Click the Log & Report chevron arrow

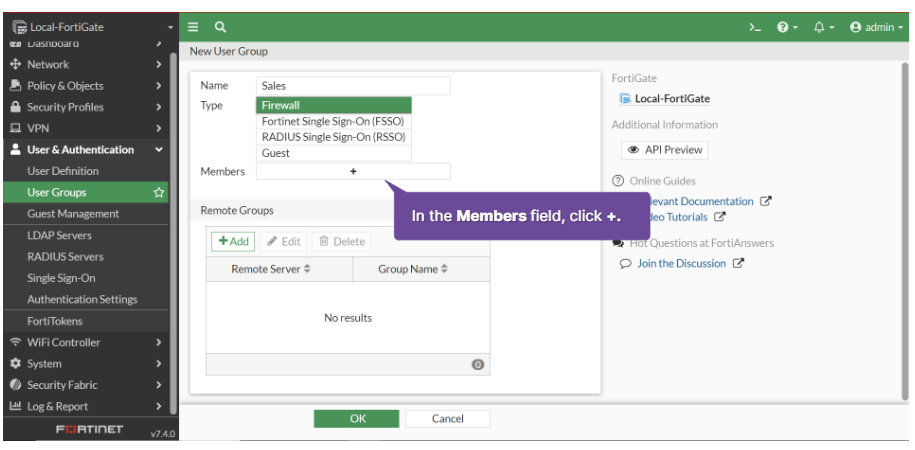click(159, 406)
